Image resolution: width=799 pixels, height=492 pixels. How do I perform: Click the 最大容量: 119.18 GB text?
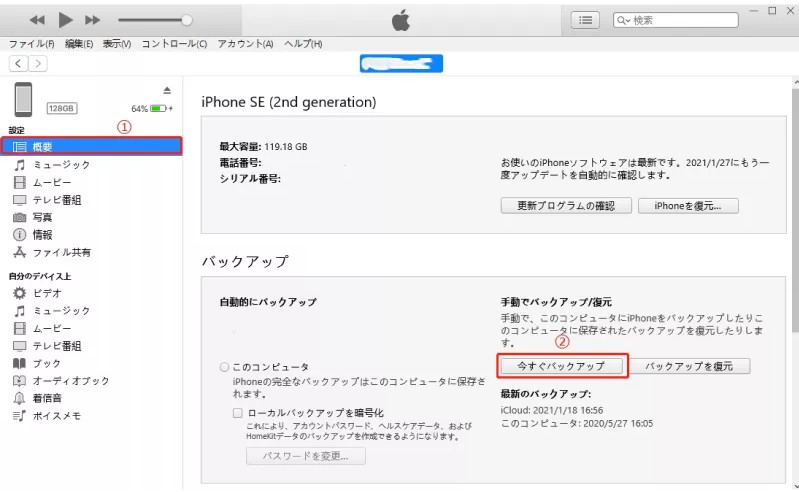(263, 147)
